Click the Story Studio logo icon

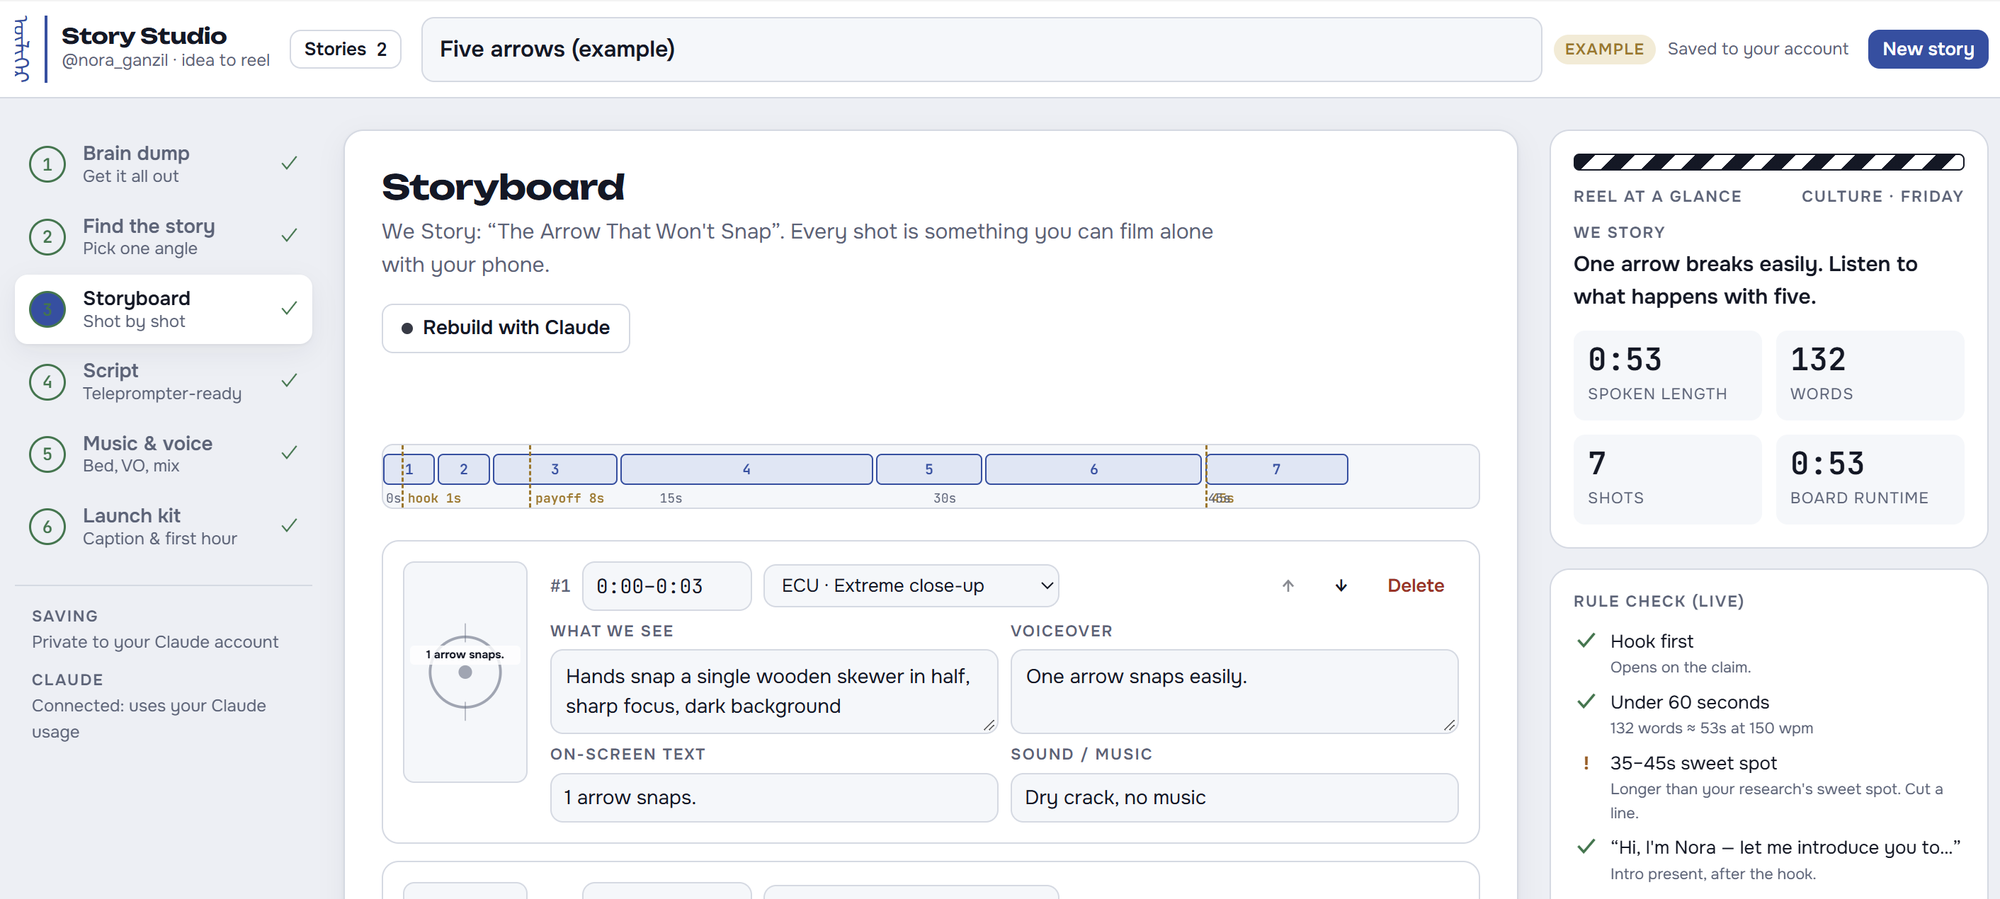pos(22,49)
